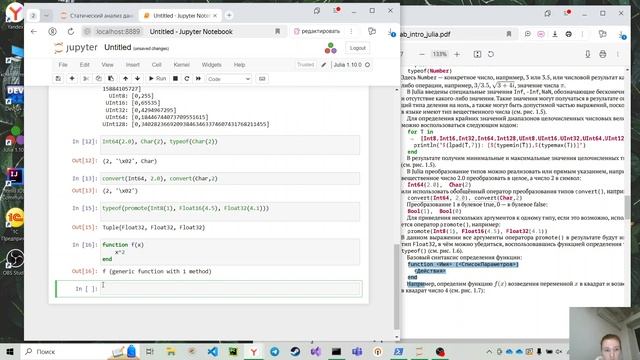Zoom in the PDF with plus
The image size is (640, 360).
click(x=457, y=54)
